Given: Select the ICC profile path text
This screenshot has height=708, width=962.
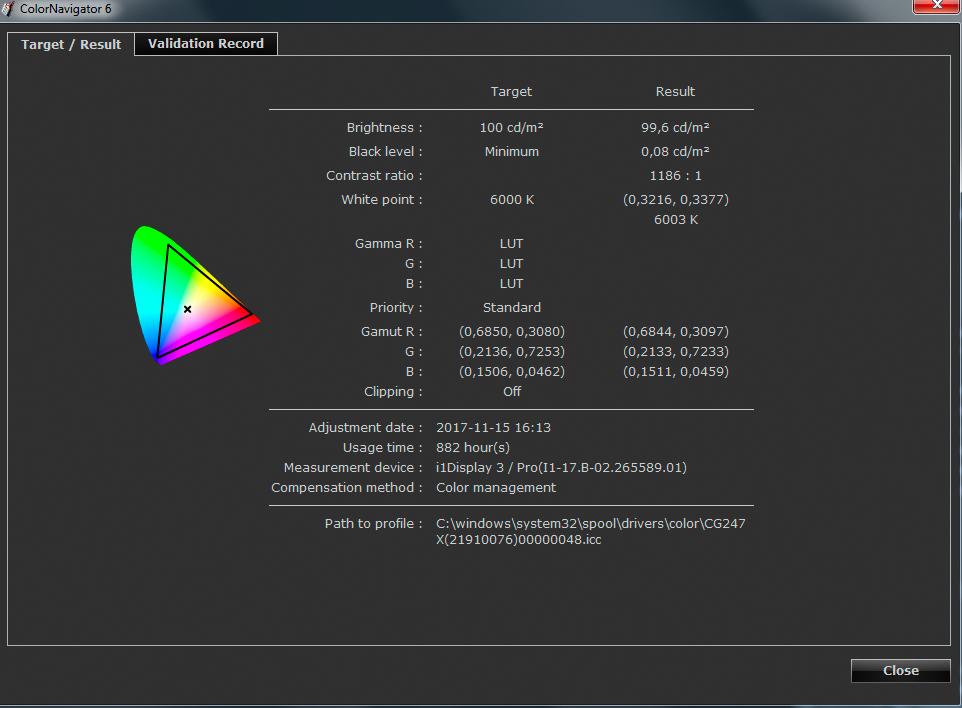Looking at the screenshot, I should point(591,531).
